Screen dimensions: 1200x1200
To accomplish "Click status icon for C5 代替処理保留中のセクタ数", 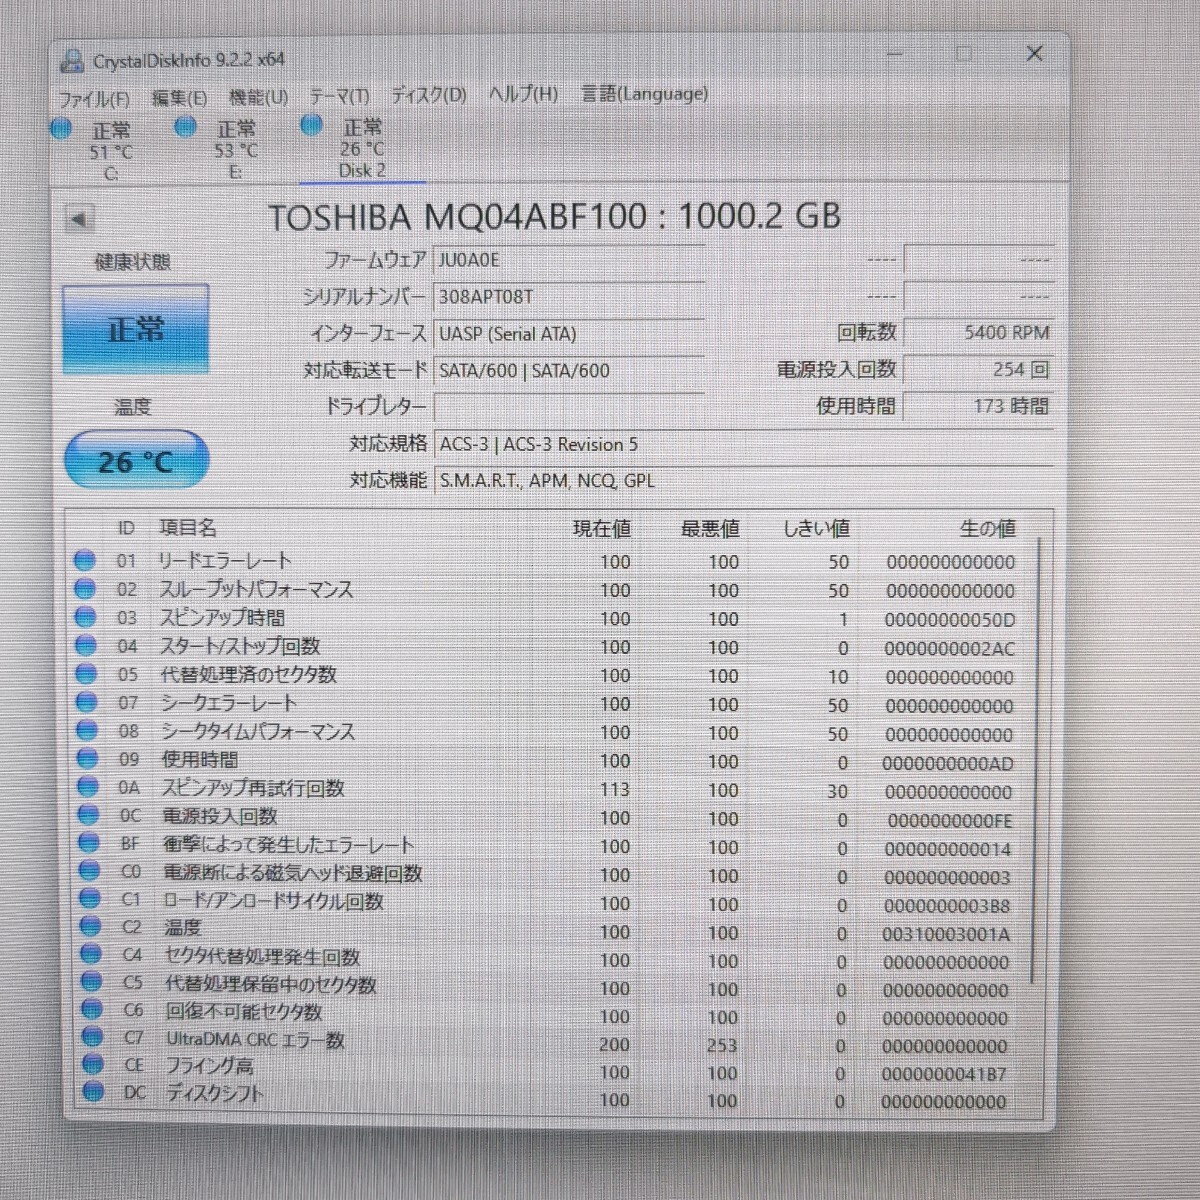I will 91,982.
